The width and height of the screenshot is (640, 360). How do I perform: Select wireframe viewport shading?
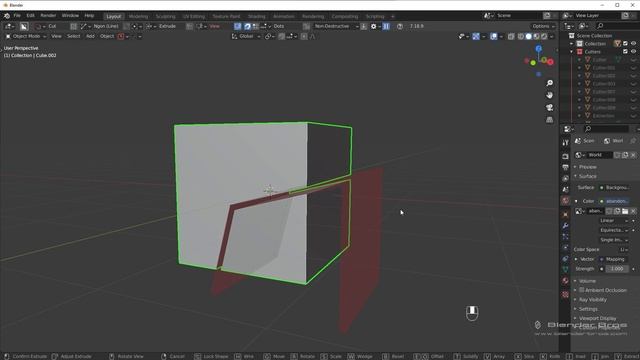pyautogui.click(x=520, y=36)
